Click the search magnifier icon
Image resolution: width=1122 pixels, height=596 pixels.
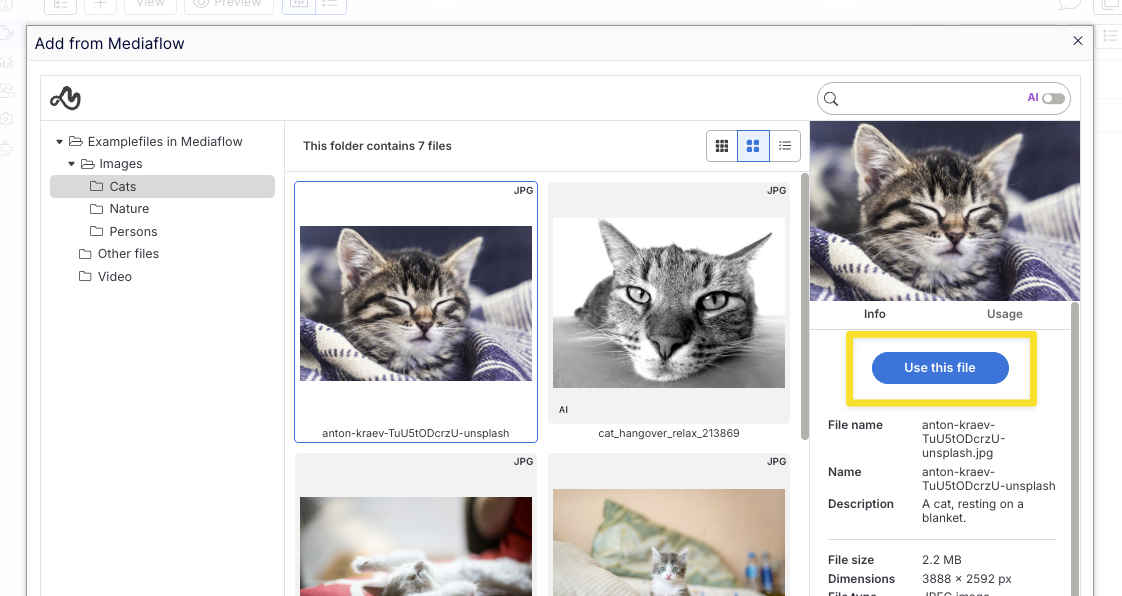[831, 99]
